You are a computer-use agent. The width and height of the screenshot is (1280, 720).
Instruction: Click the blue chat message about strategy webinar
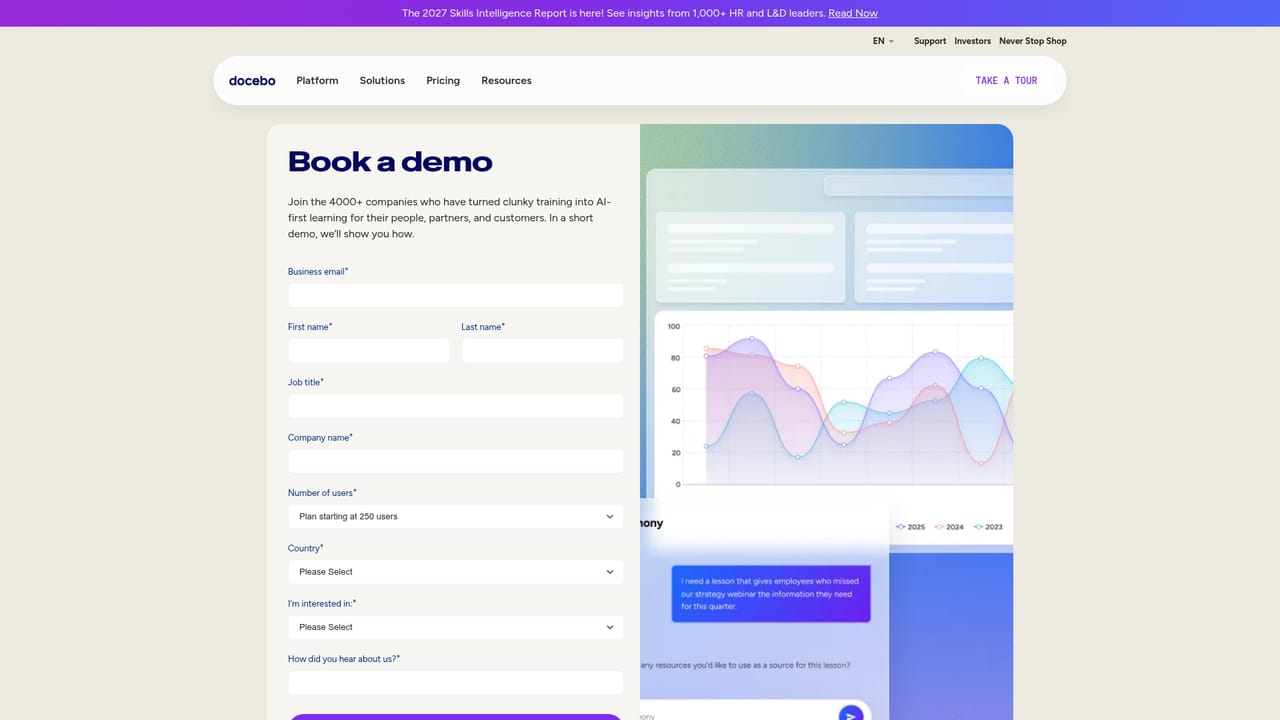pyautogui.click(x=770, y=593)
